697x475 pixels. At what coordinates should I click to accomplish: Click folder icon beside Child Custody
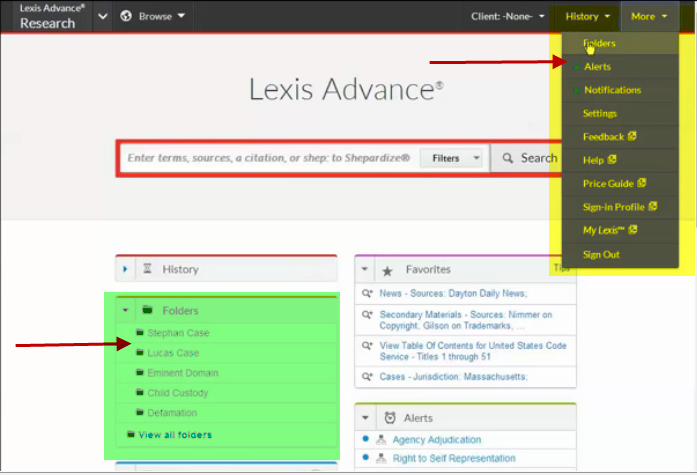tap(140, 392)
